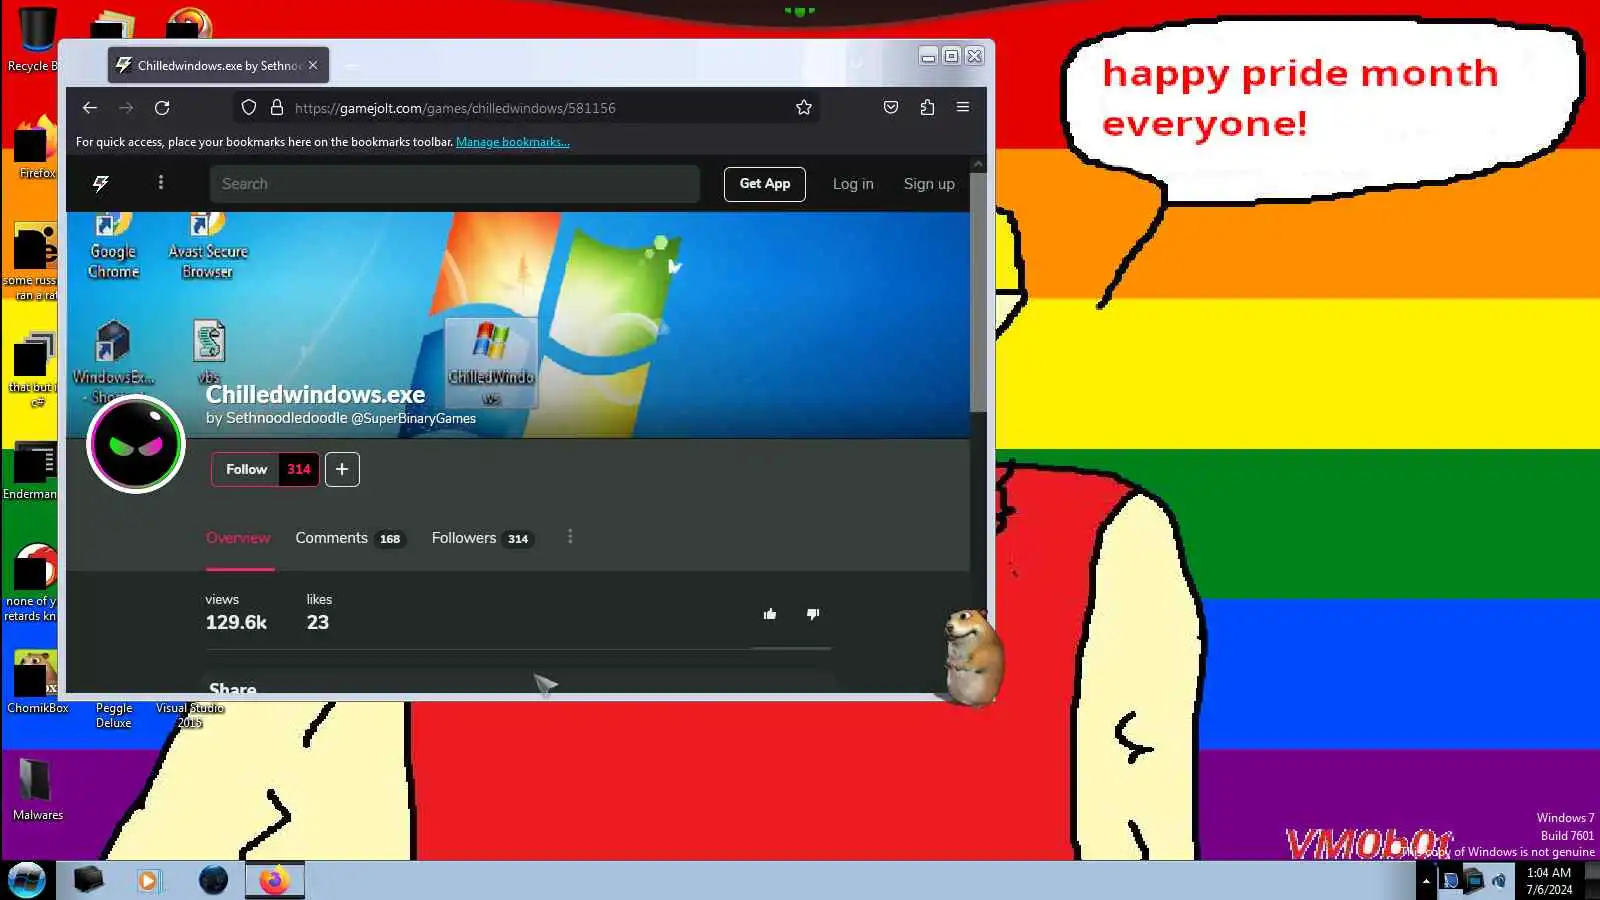
Task: Open the Game Jolt three-dot navigation menu
Action: pyautogui.click(x=161, y=183)
